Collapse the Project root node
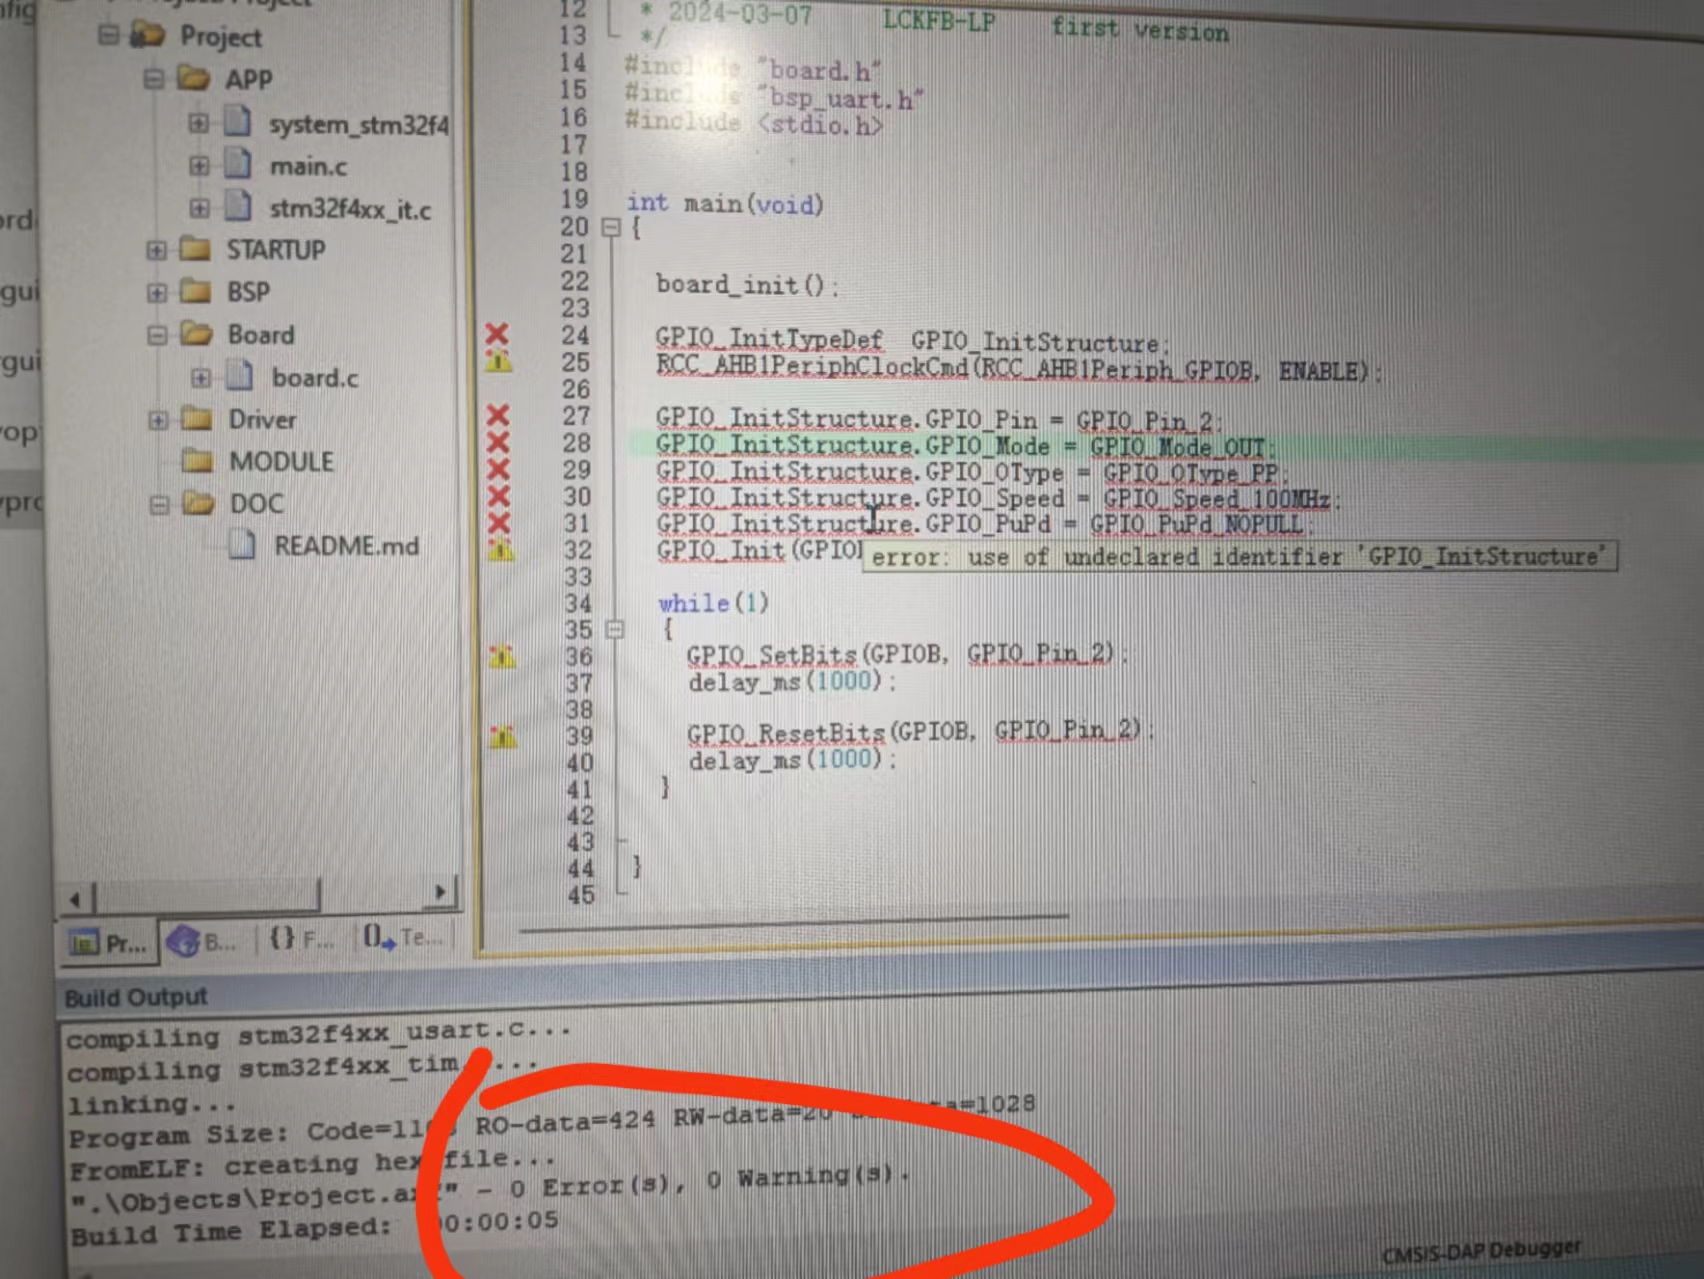 click(109, 36)
